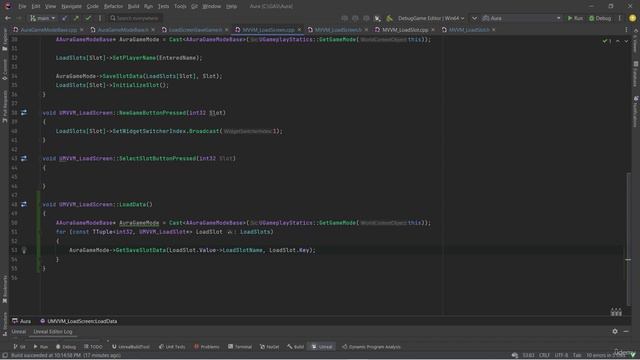Open the Git tool window
Viewport: 640px width, 360px height.
click(x=19, y=347)
